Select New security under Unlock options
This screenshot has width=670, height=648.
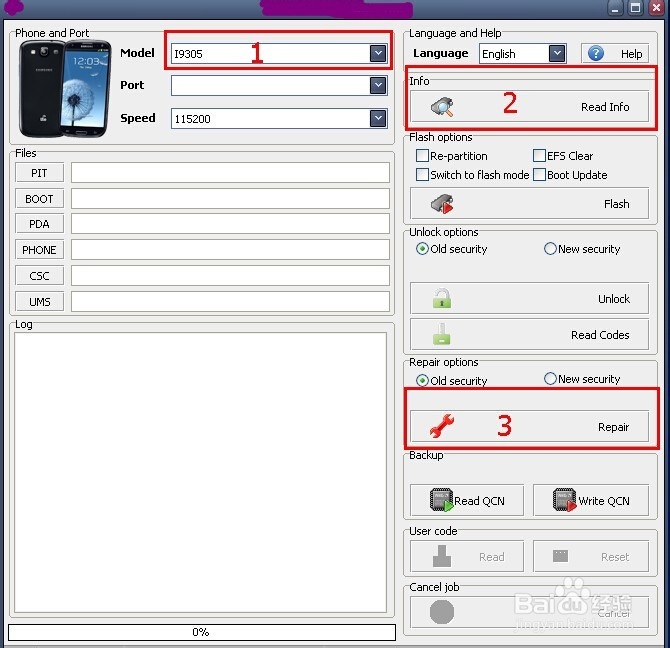click(x=550, y=249)
